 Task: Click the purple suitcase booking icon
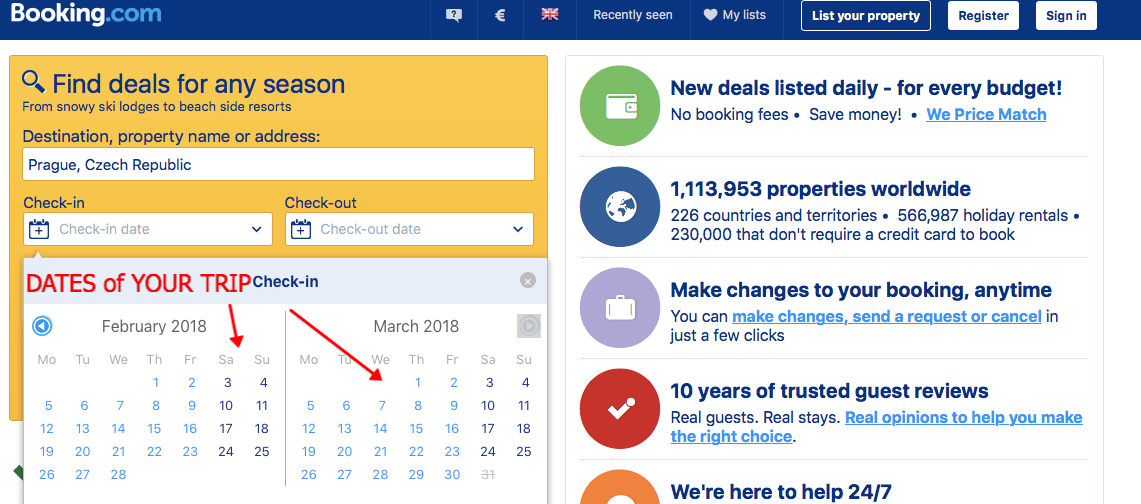[621, 308]
